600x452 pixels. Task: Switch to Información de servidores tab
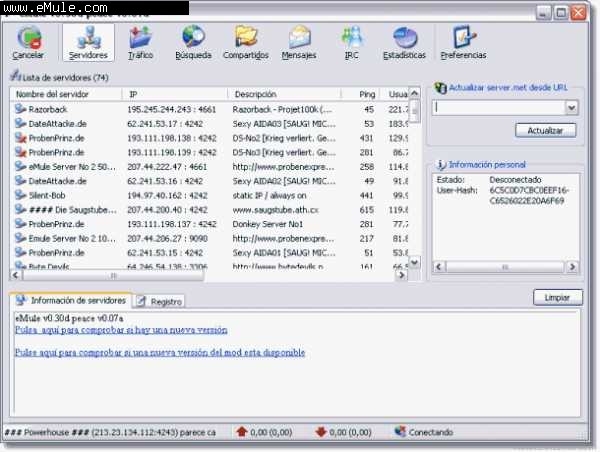(x=71, y=300)
